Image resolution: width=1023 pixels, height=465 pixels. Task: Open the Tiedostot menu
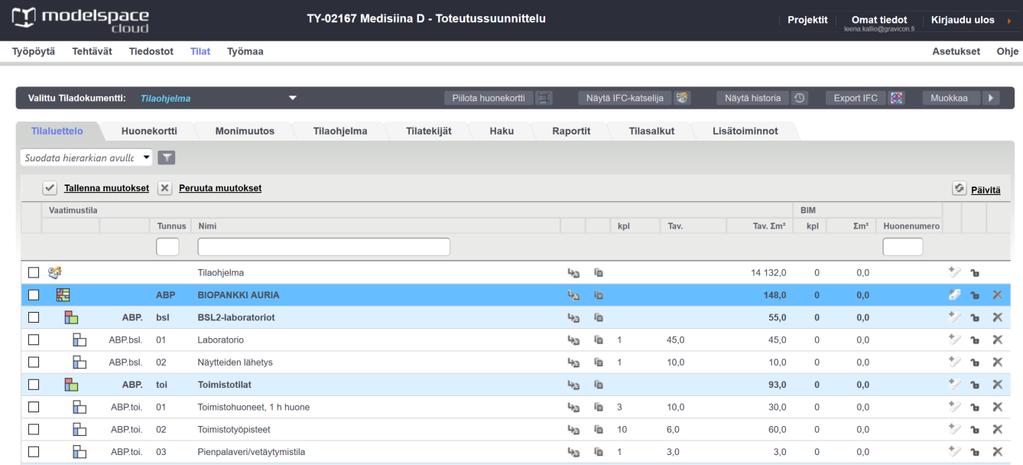pos(151,52)
